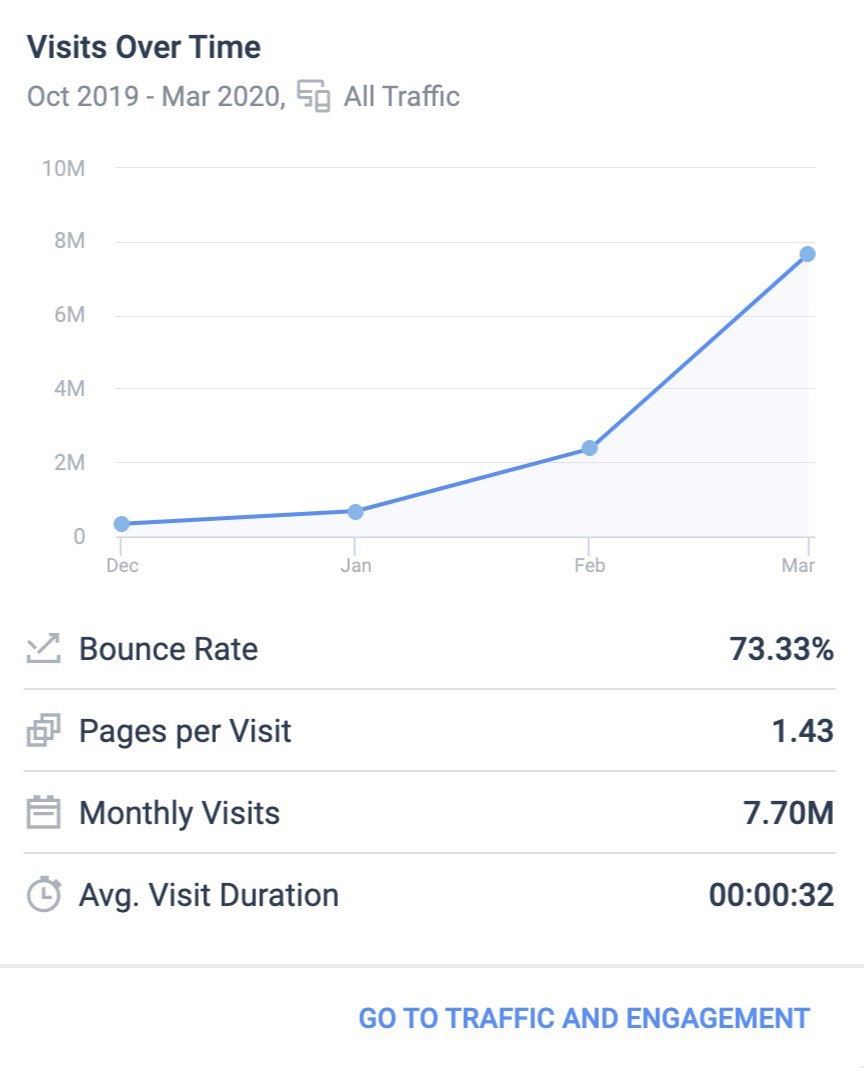Select the January data point on chart
864x1068 pixels.
[x=355, y=512]
